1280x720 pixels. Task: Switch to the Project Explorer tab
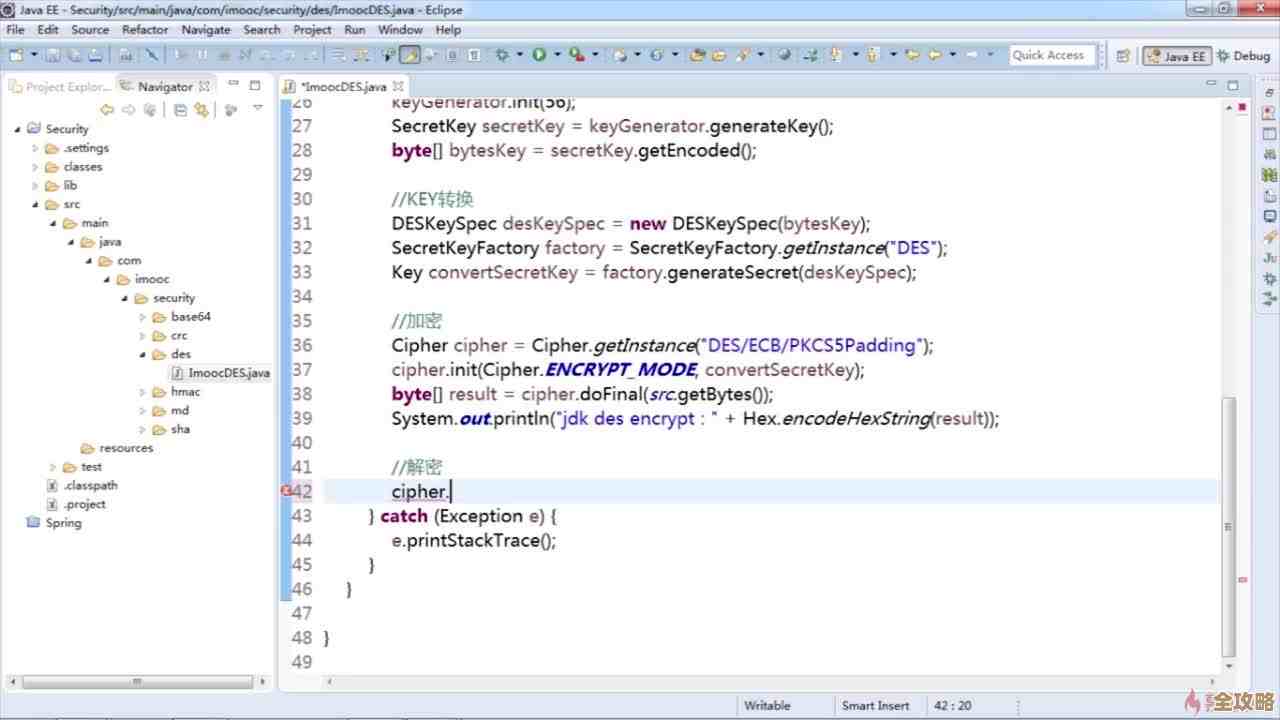pos(57,86)
